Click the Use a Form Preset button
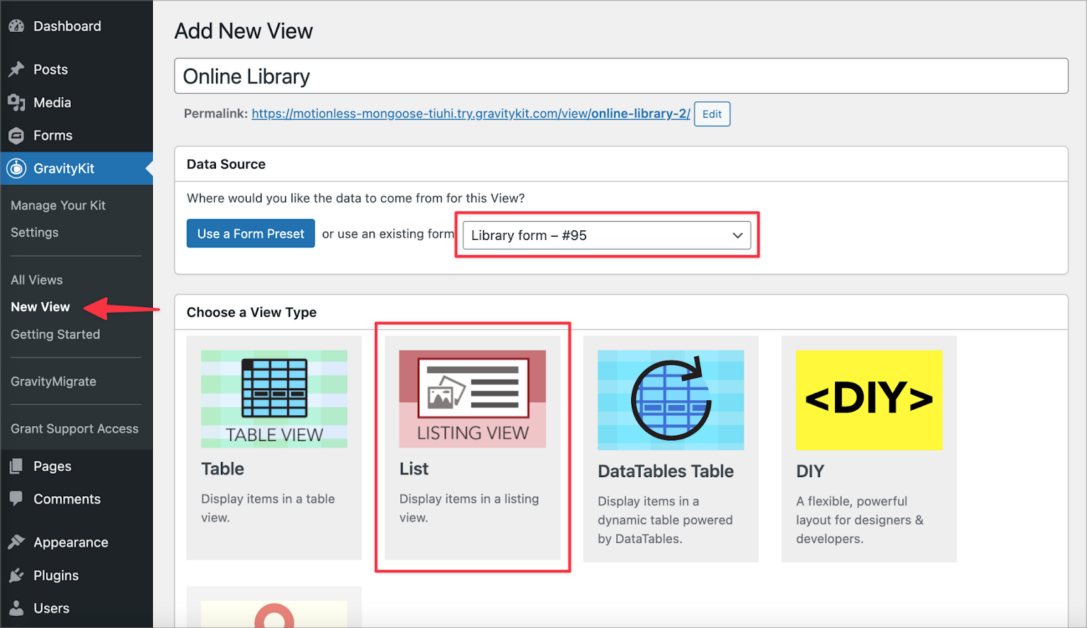Viewport: 1087px width, 628px height. coord(250,233)
